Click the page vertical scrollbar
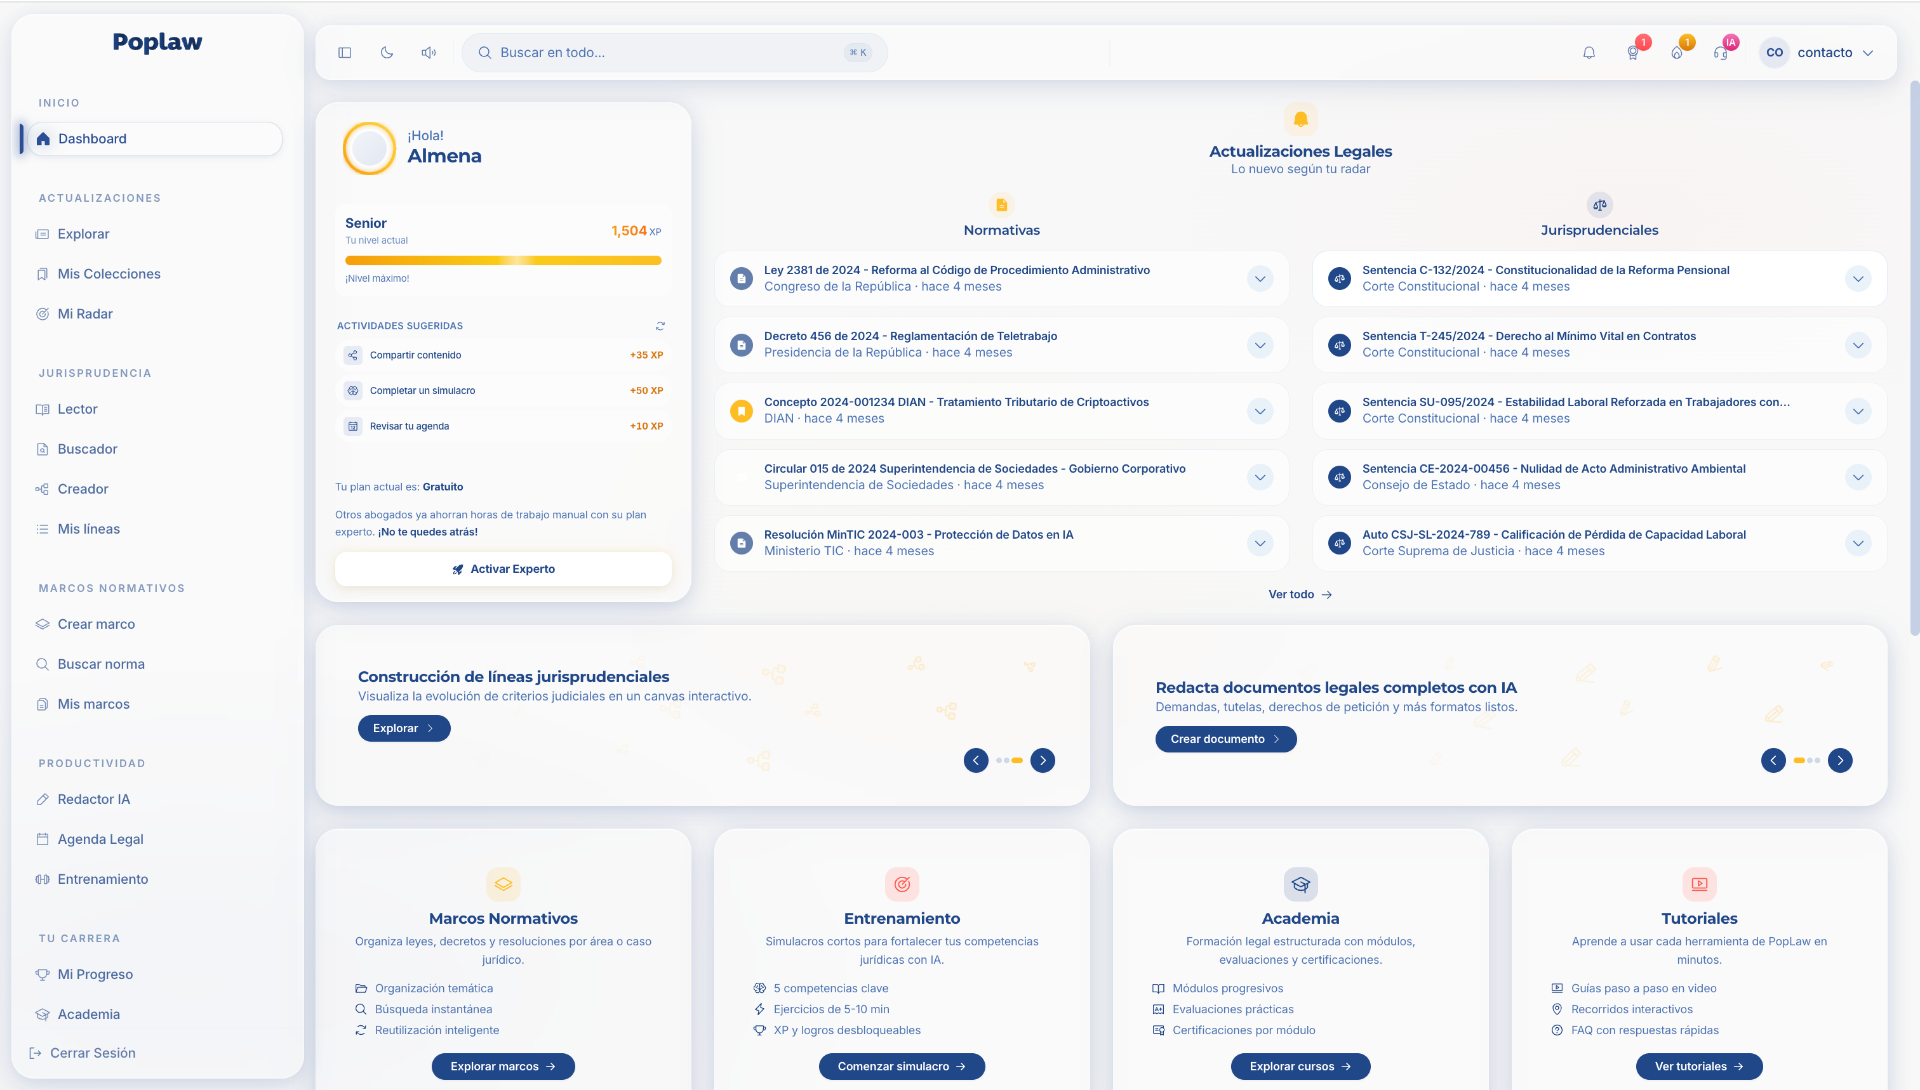 click(1914, 360)
